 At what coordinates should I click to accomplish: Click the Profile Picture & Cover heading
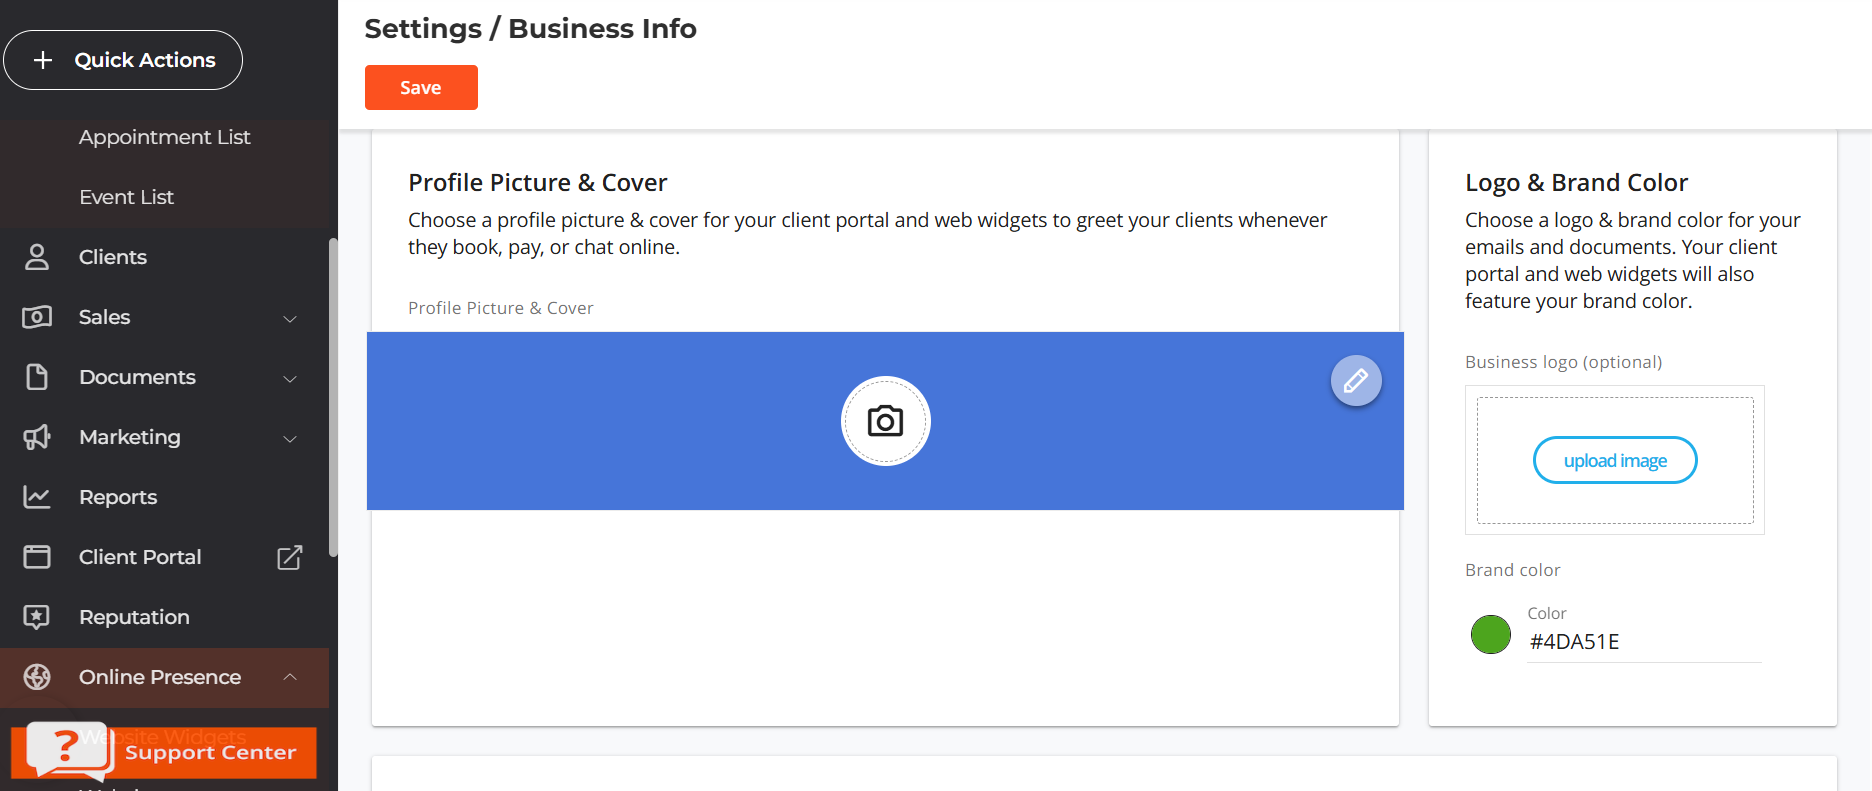[x=538, y=183]
